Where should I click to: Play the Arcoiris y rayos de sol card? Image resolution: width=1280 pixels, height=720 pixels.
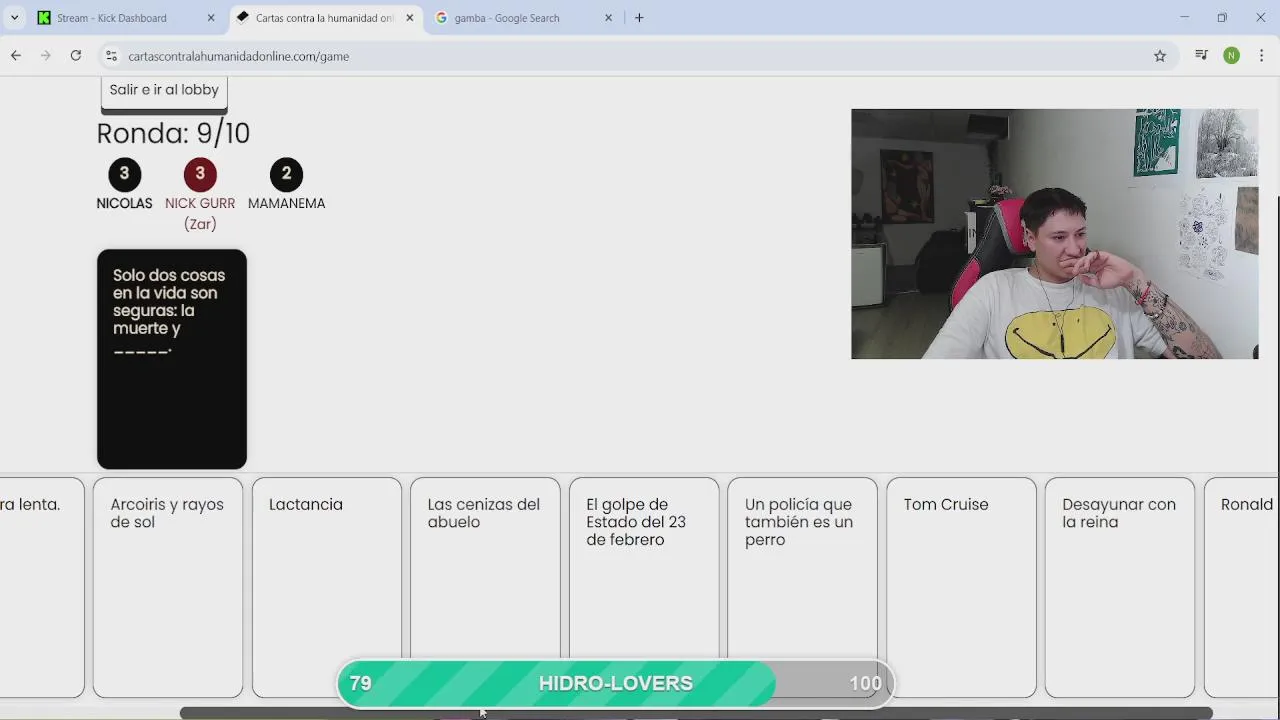(168, 587)
